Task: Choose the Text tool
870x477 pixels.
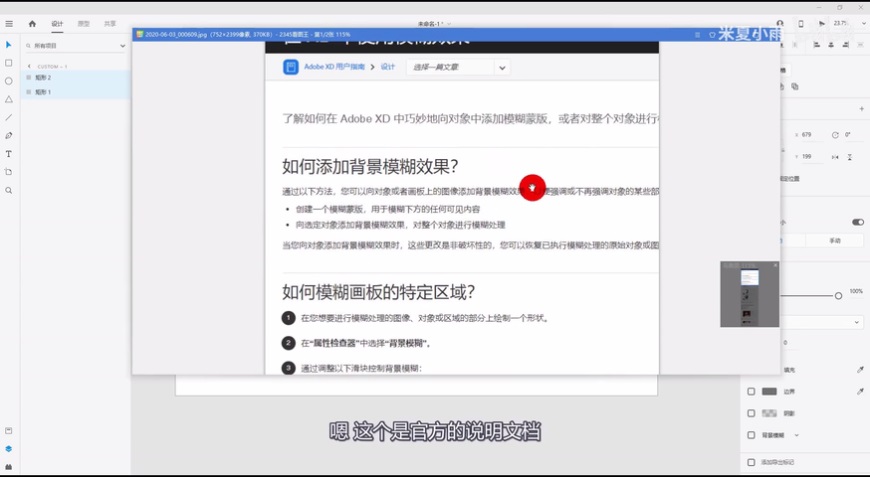Action: coord(8,154)
